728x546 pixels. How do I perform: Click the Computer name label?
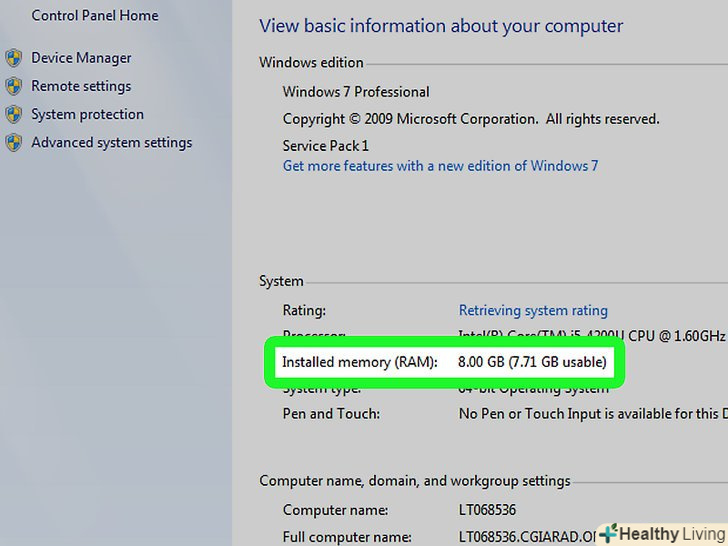coord(335,510)
